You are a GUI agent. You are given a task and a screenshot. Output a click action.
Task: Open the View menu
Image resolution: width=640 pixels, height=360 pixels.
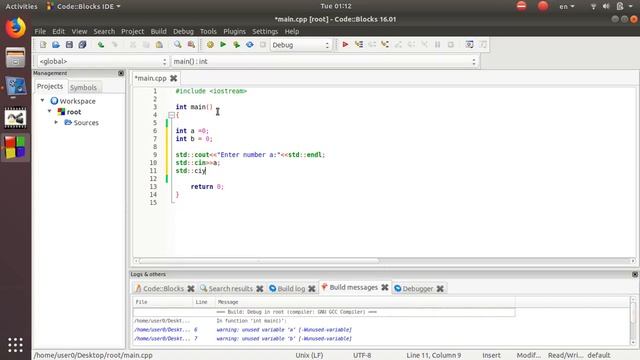point(79,31)
